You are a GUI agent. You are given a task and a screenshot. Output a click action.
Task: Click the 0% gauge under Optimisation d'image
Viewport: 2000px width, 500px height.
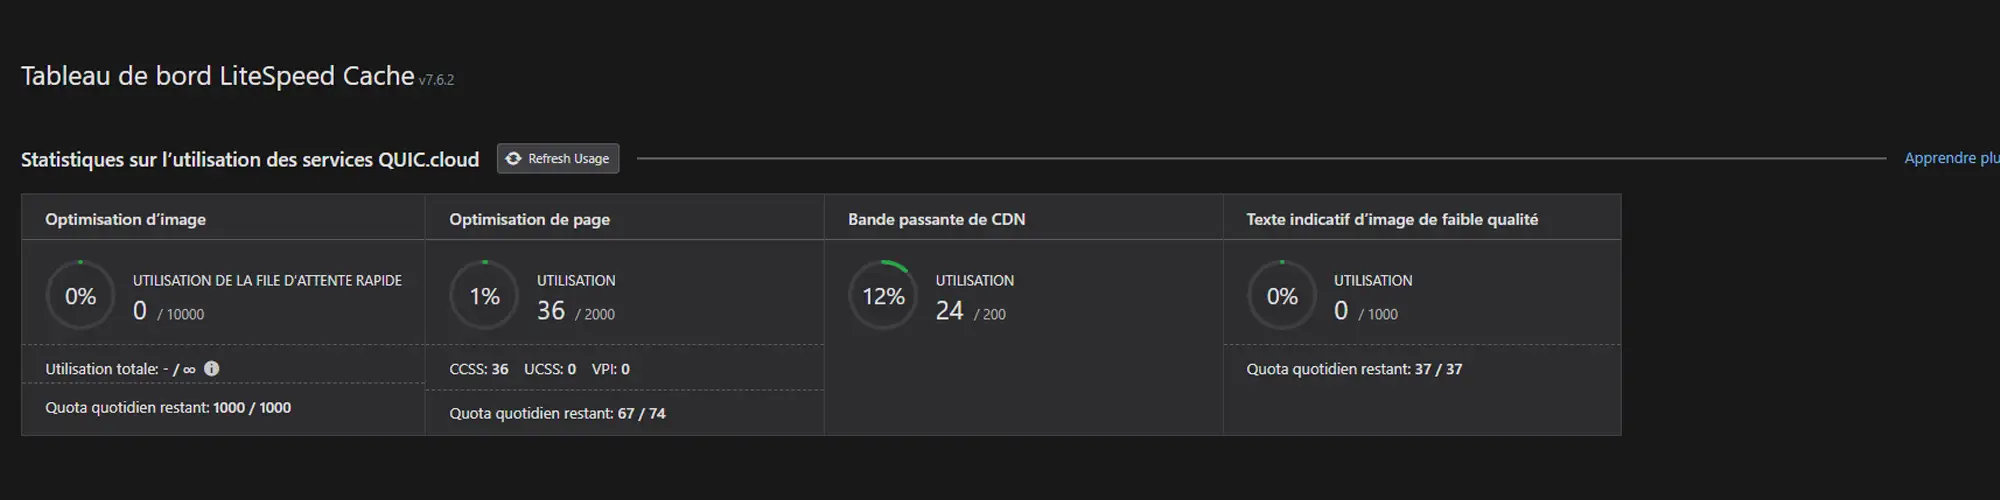click(81, 296)
